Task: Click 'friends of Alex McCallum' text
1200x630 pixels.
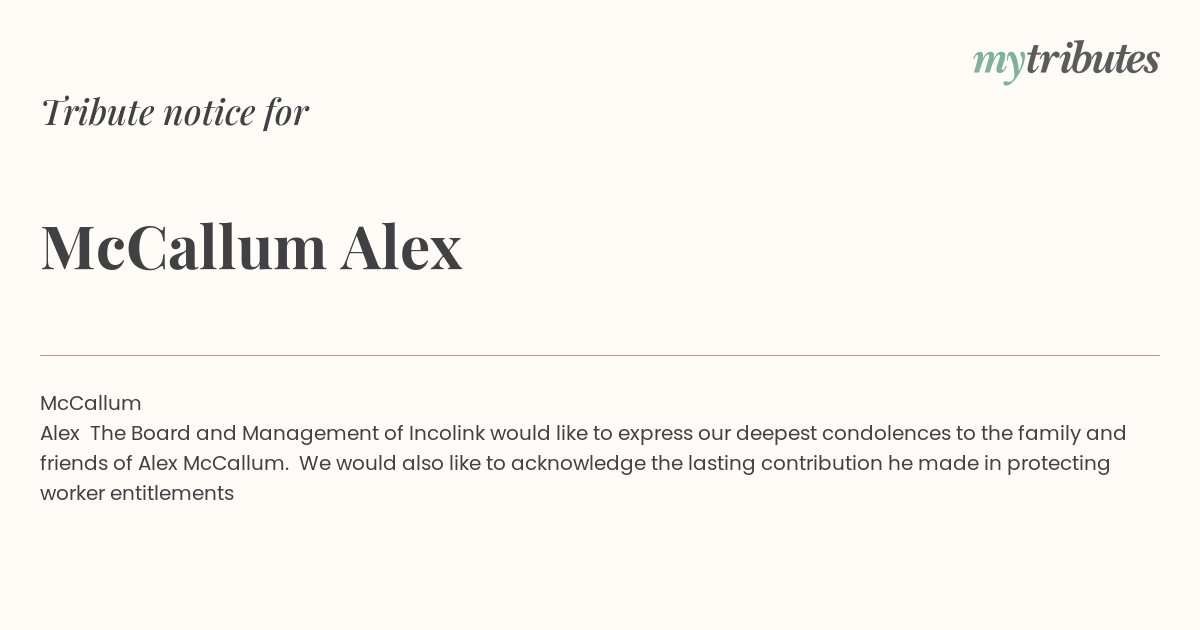Action: (164, 463)
